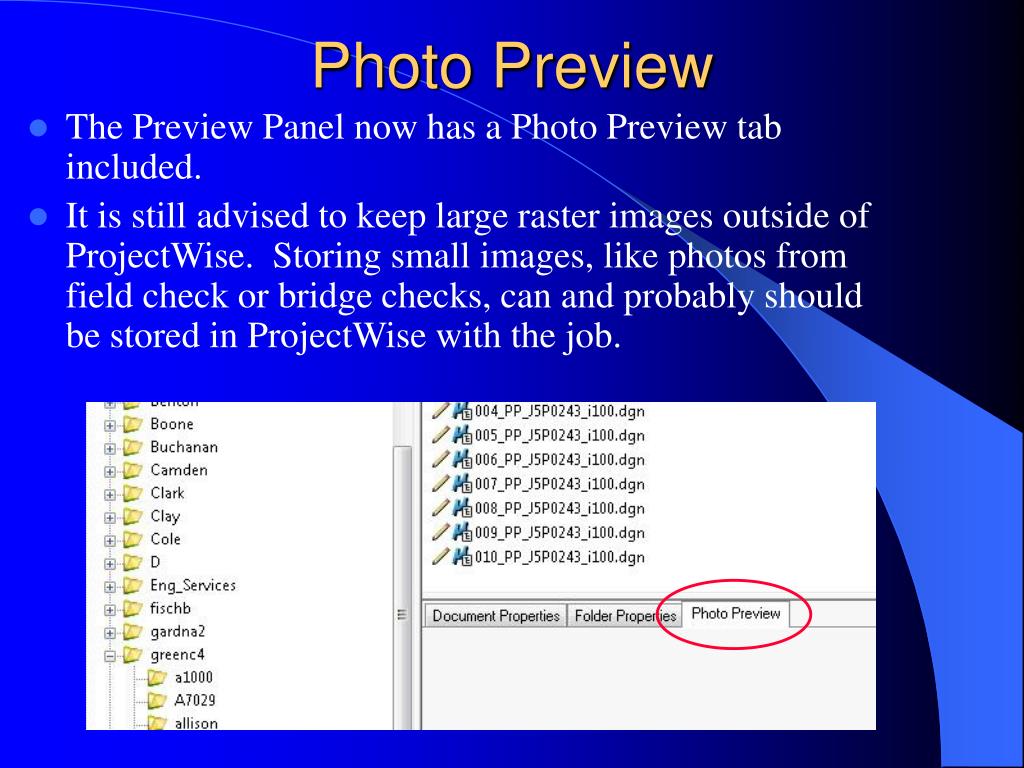This screenshot has height=768, width=1024.
Task: Click the A7029 subfolder icon
Action: (157, 701)
